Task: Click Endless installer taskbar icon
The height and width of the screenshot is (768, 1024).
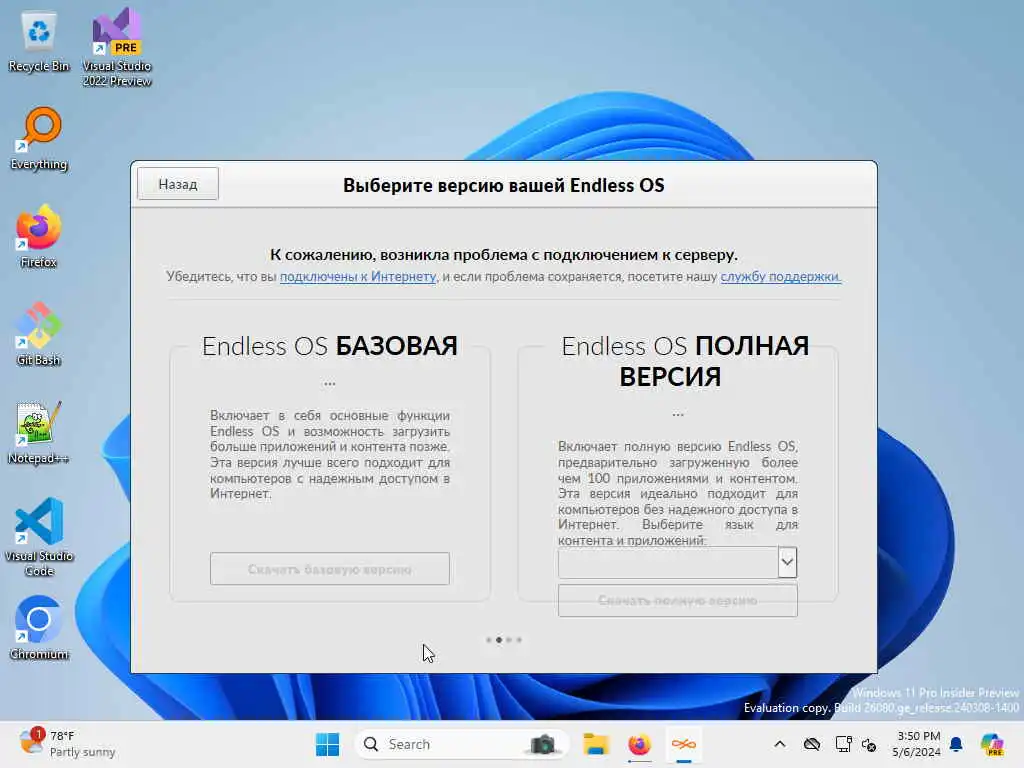Action: (684, 744)
